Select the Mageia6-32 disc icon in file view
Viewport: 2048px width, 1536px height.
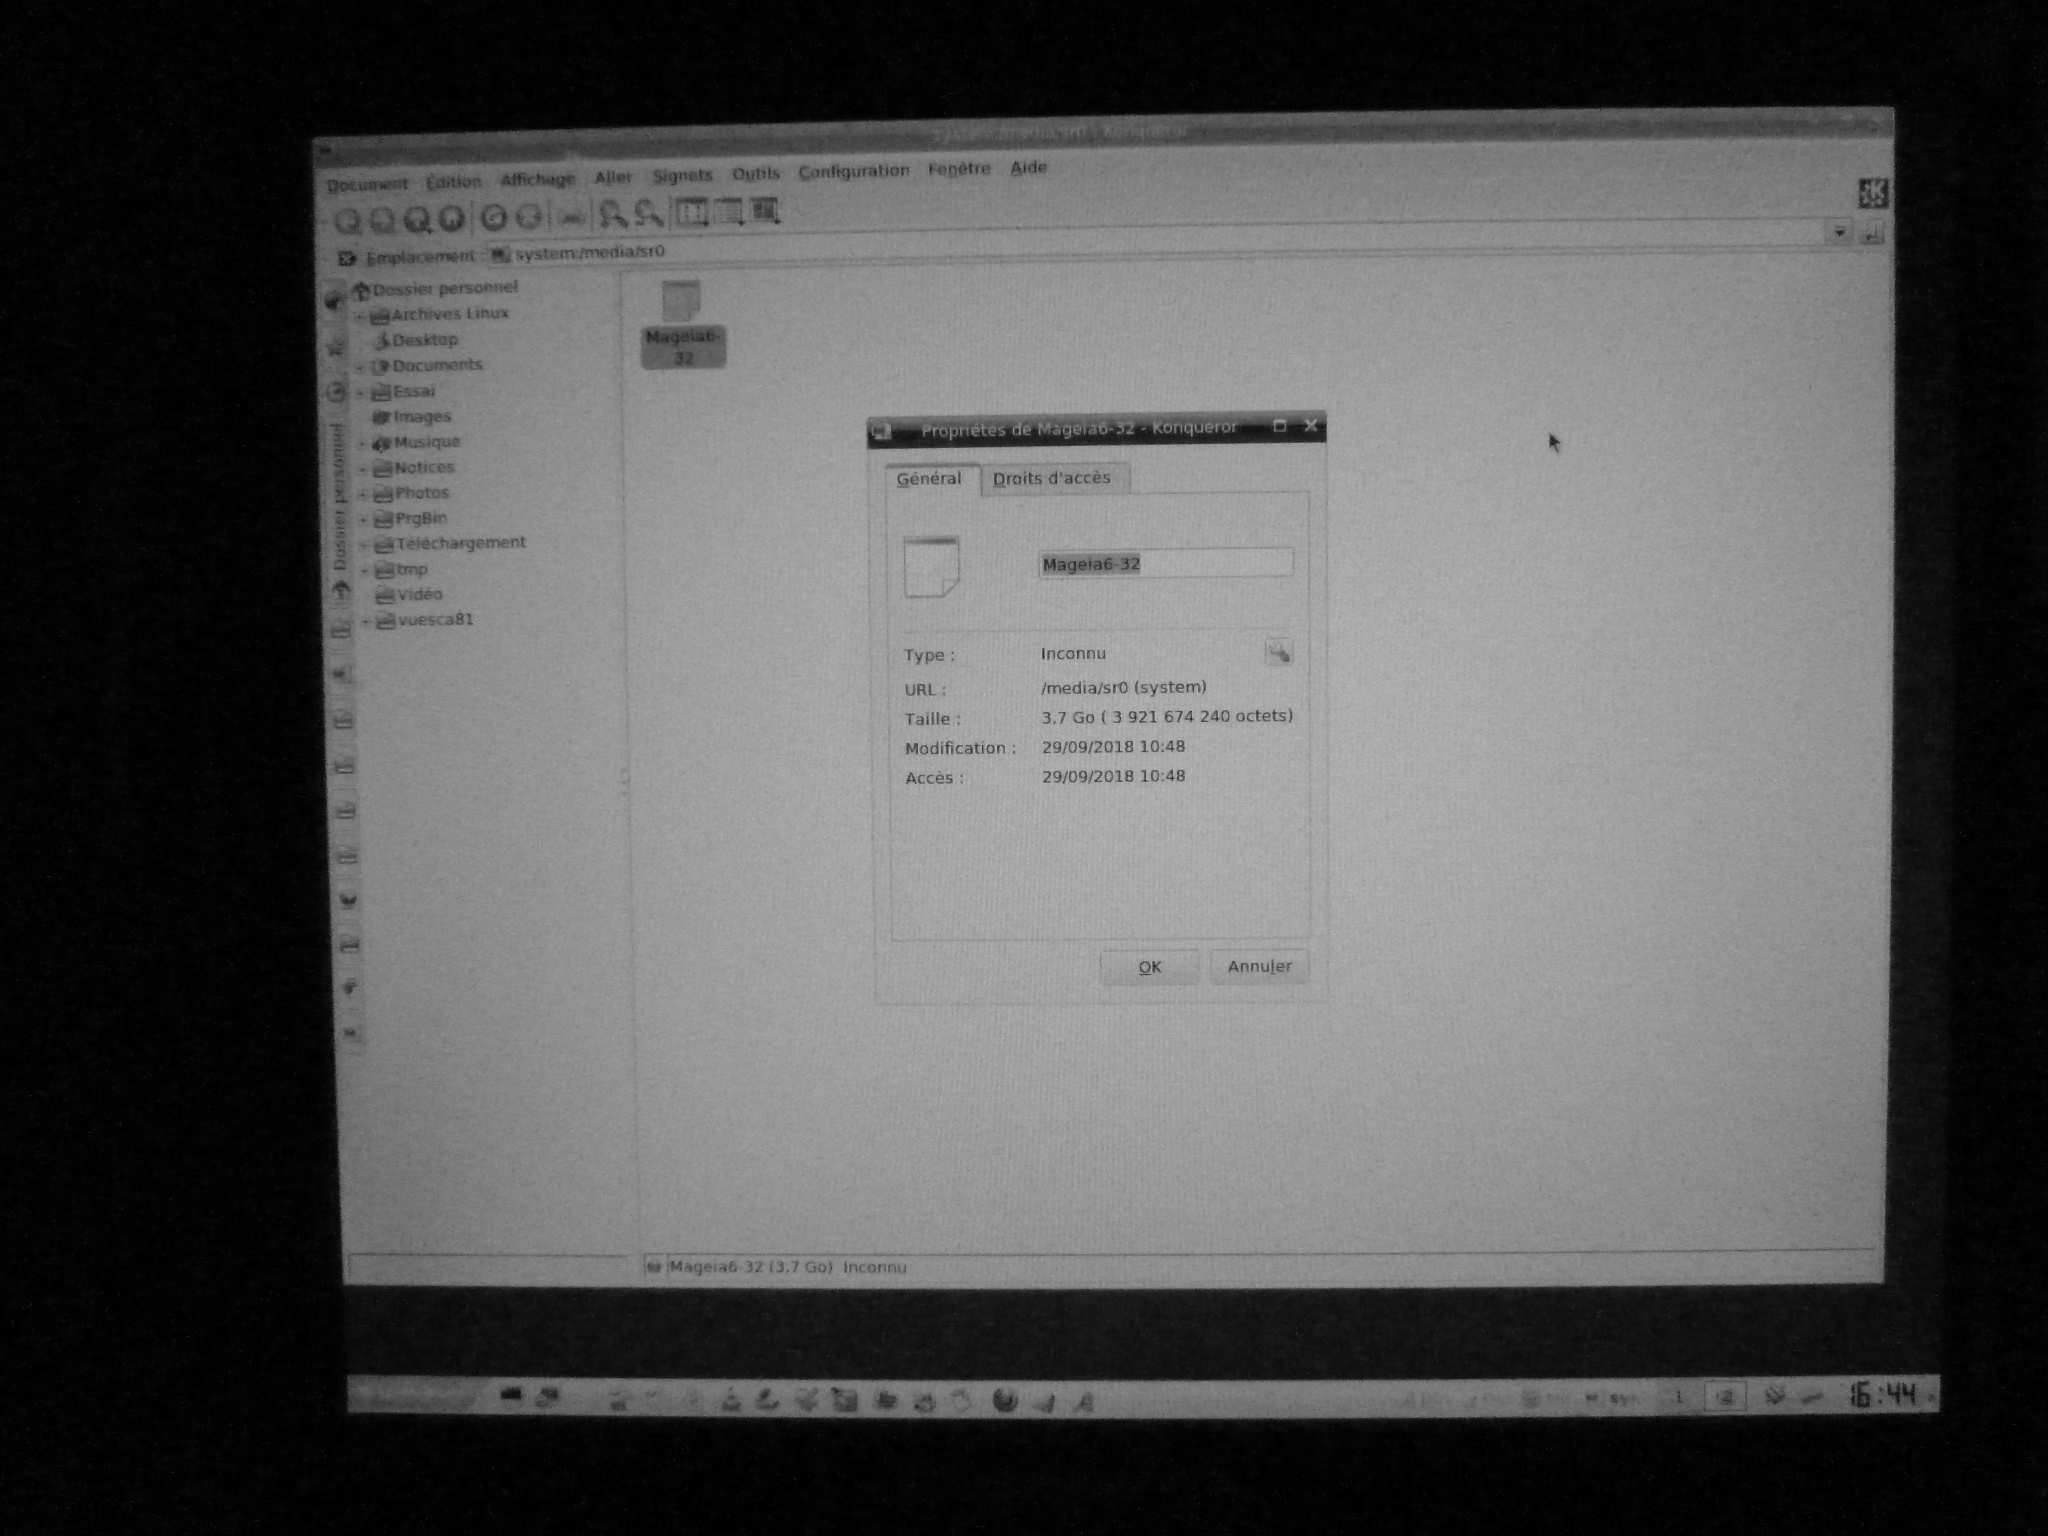coord(683,323)
